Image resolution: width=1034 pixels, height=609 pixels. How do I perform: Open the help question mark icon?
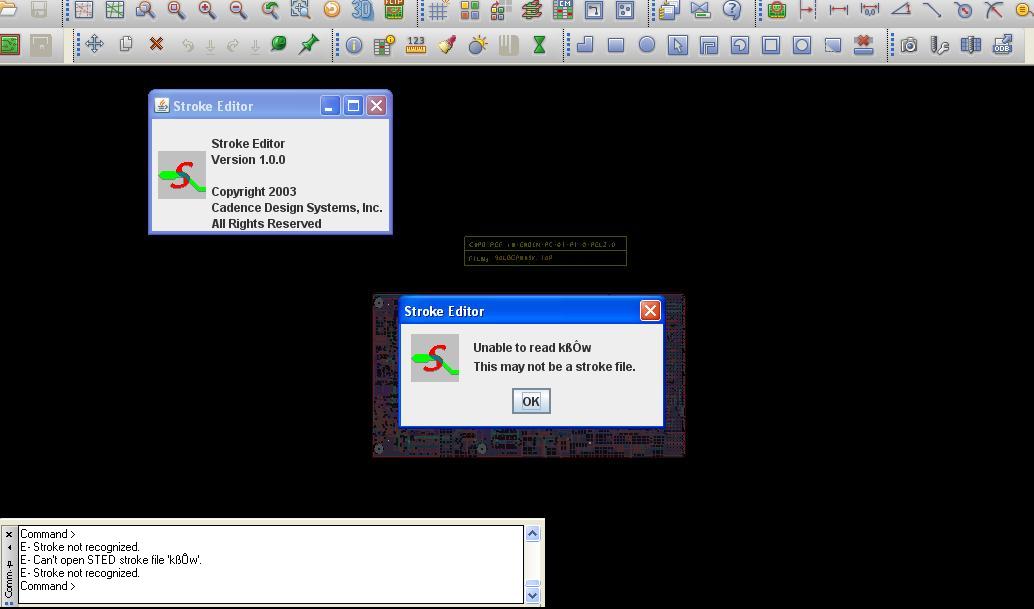coord(732,11)
